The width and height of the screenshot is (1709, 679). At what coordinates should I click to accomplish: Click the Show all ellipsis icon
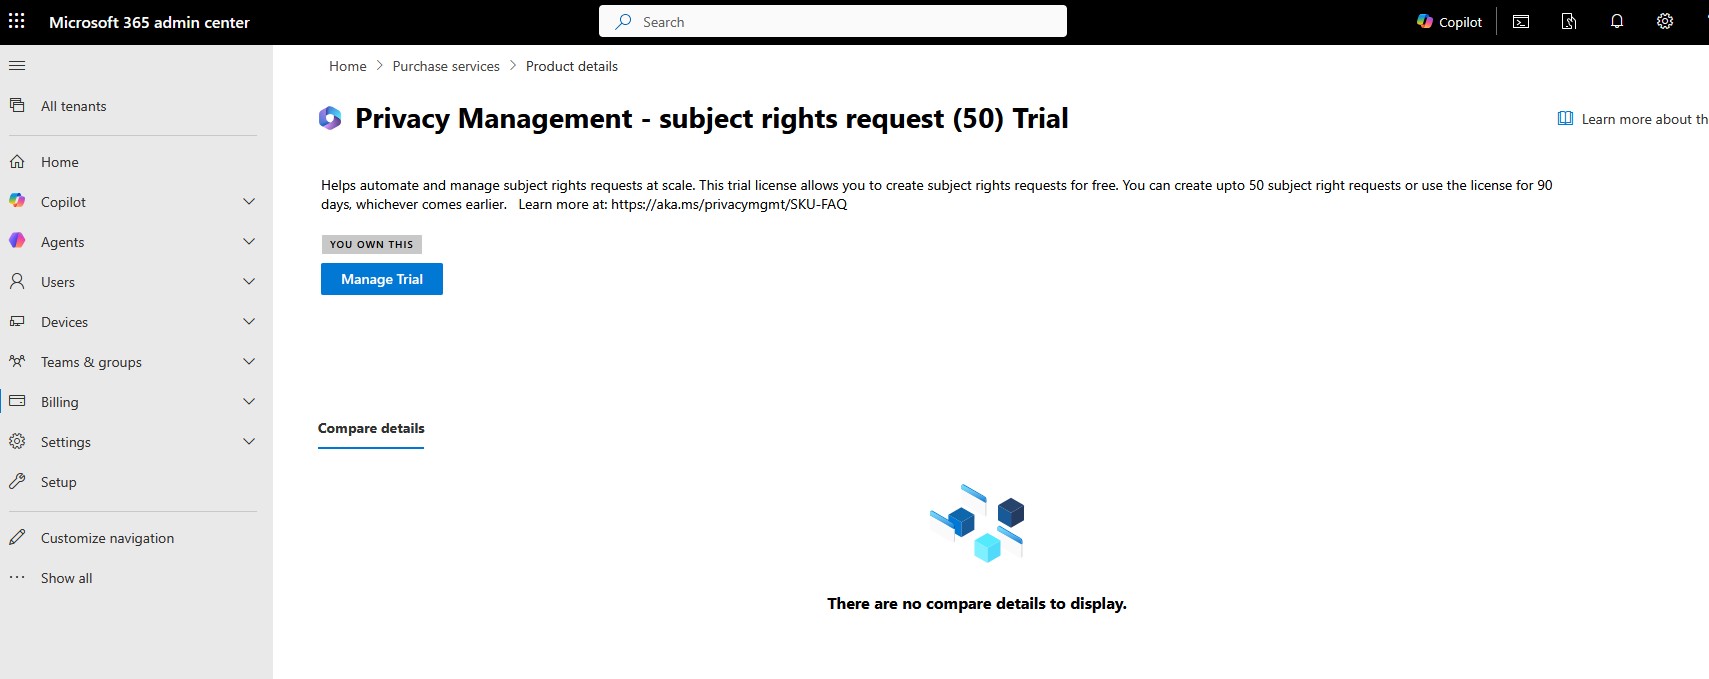pos(17,577)
